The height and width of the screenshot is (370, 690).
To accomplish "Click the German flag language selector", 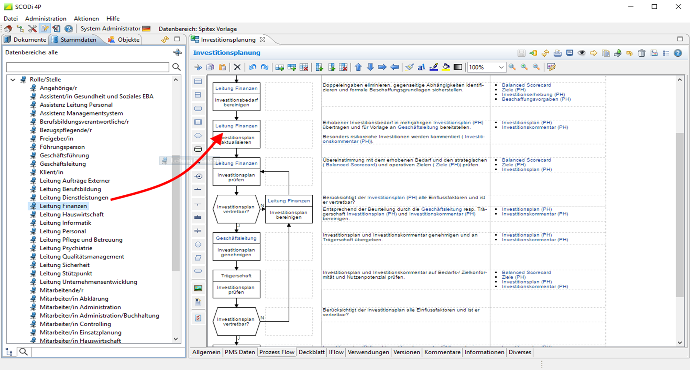I will [146, 29].
